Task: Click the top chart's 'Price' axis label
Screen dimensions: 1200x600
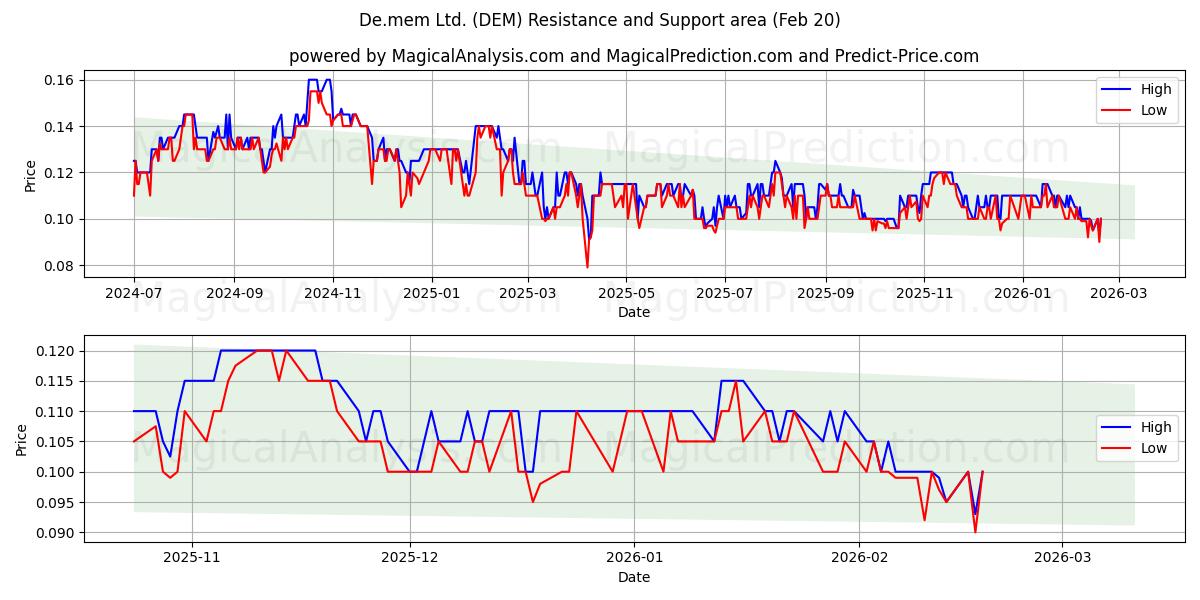Action: click(30, 176)
